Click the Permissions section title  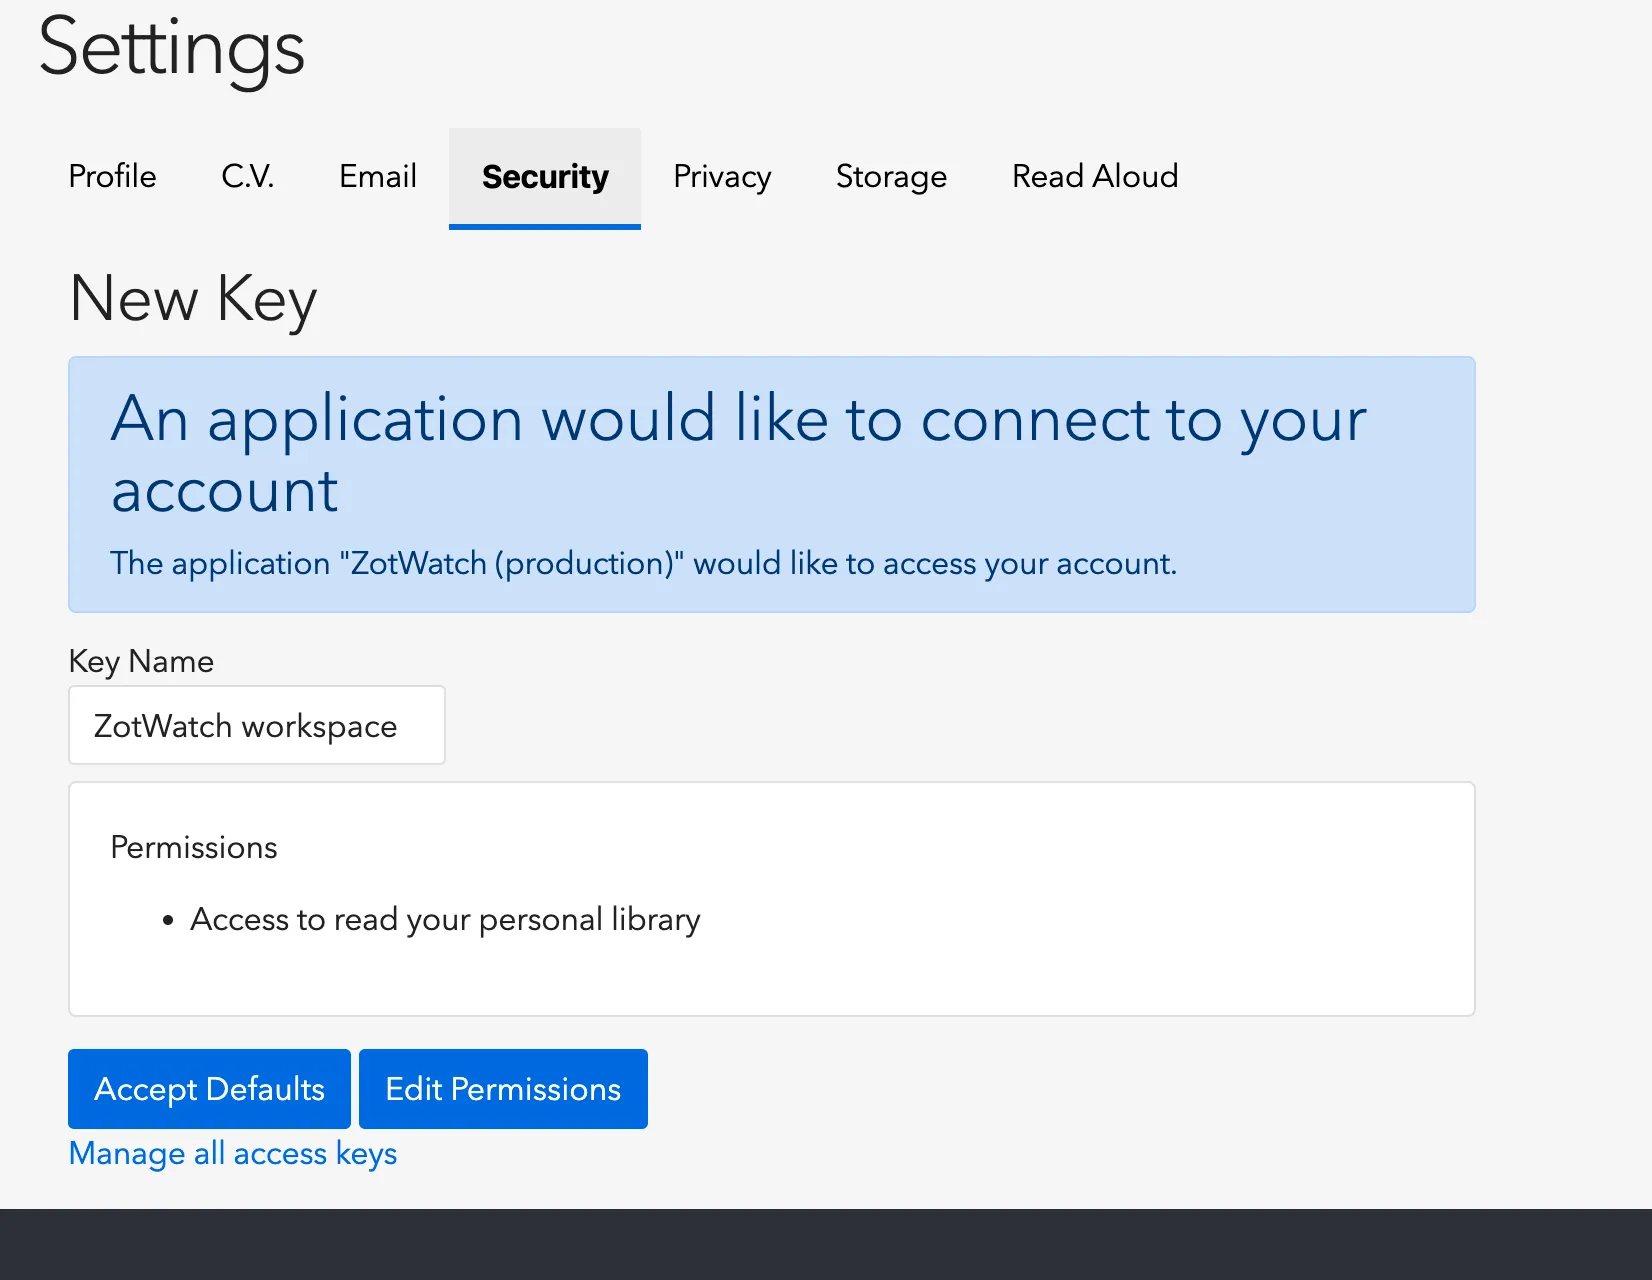click(x=194, y=848)
